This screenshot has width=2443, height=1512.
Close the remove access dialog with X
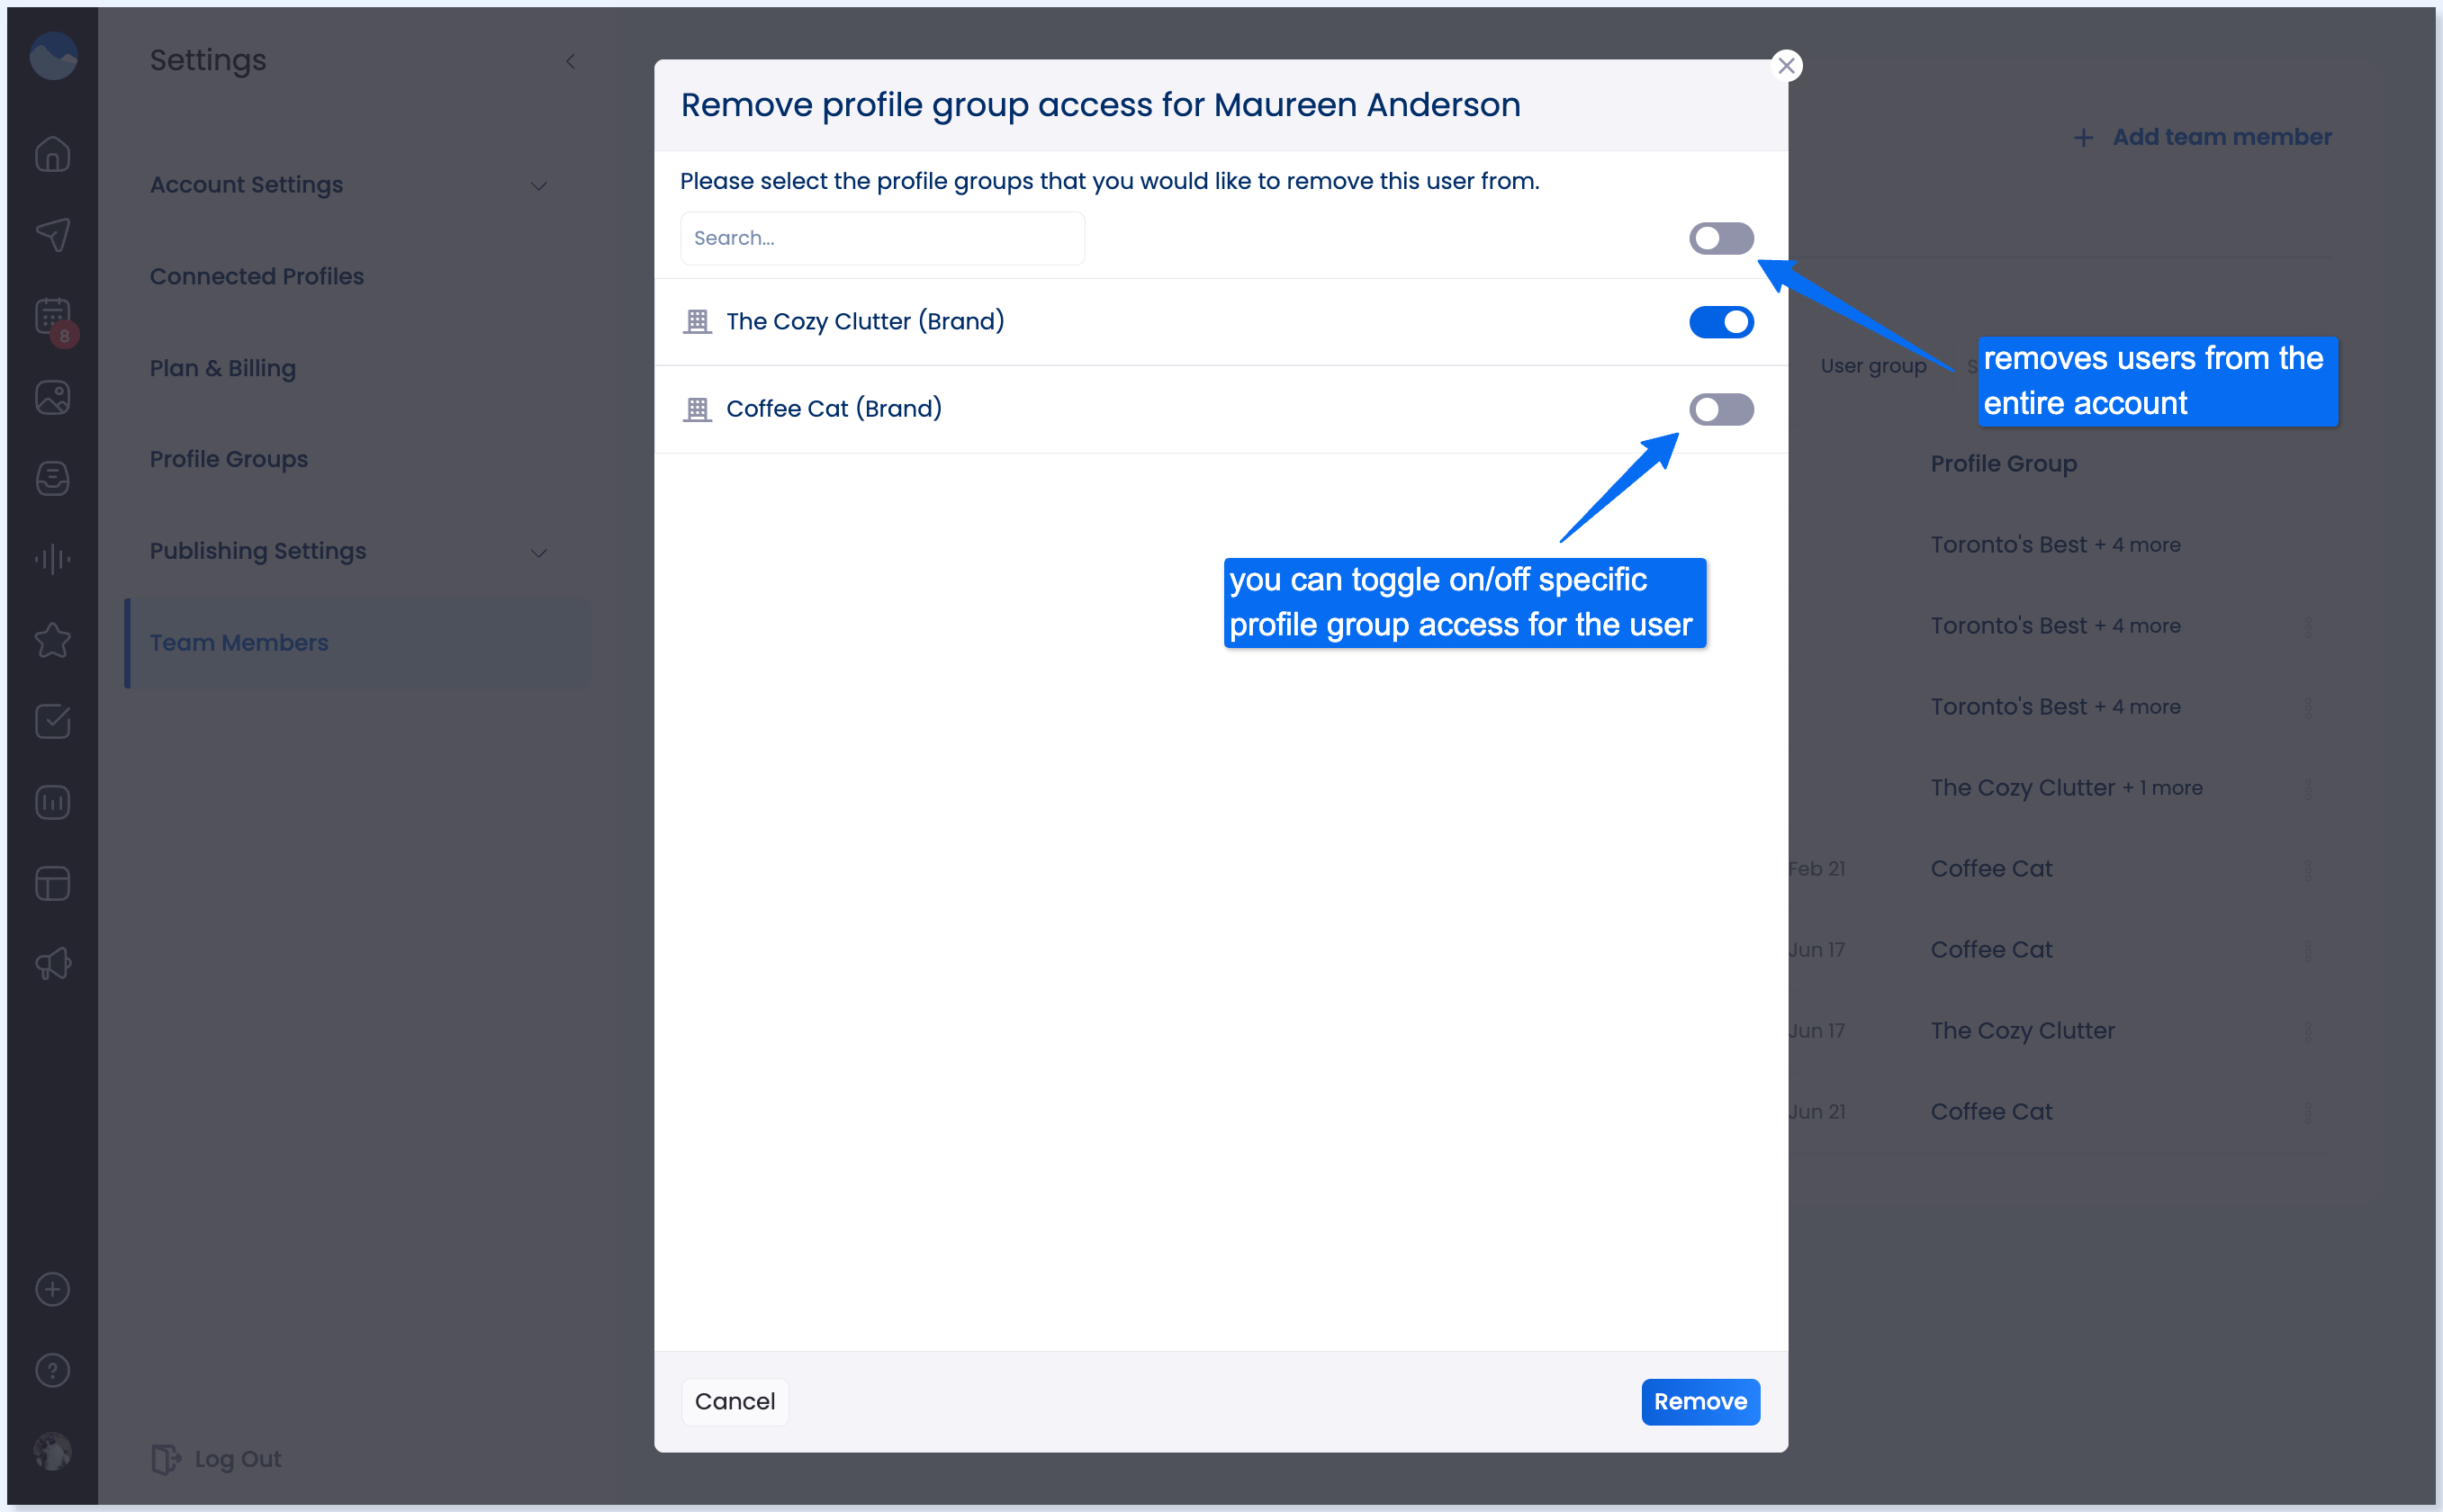pyautogui.click(x=1786, y=66)
